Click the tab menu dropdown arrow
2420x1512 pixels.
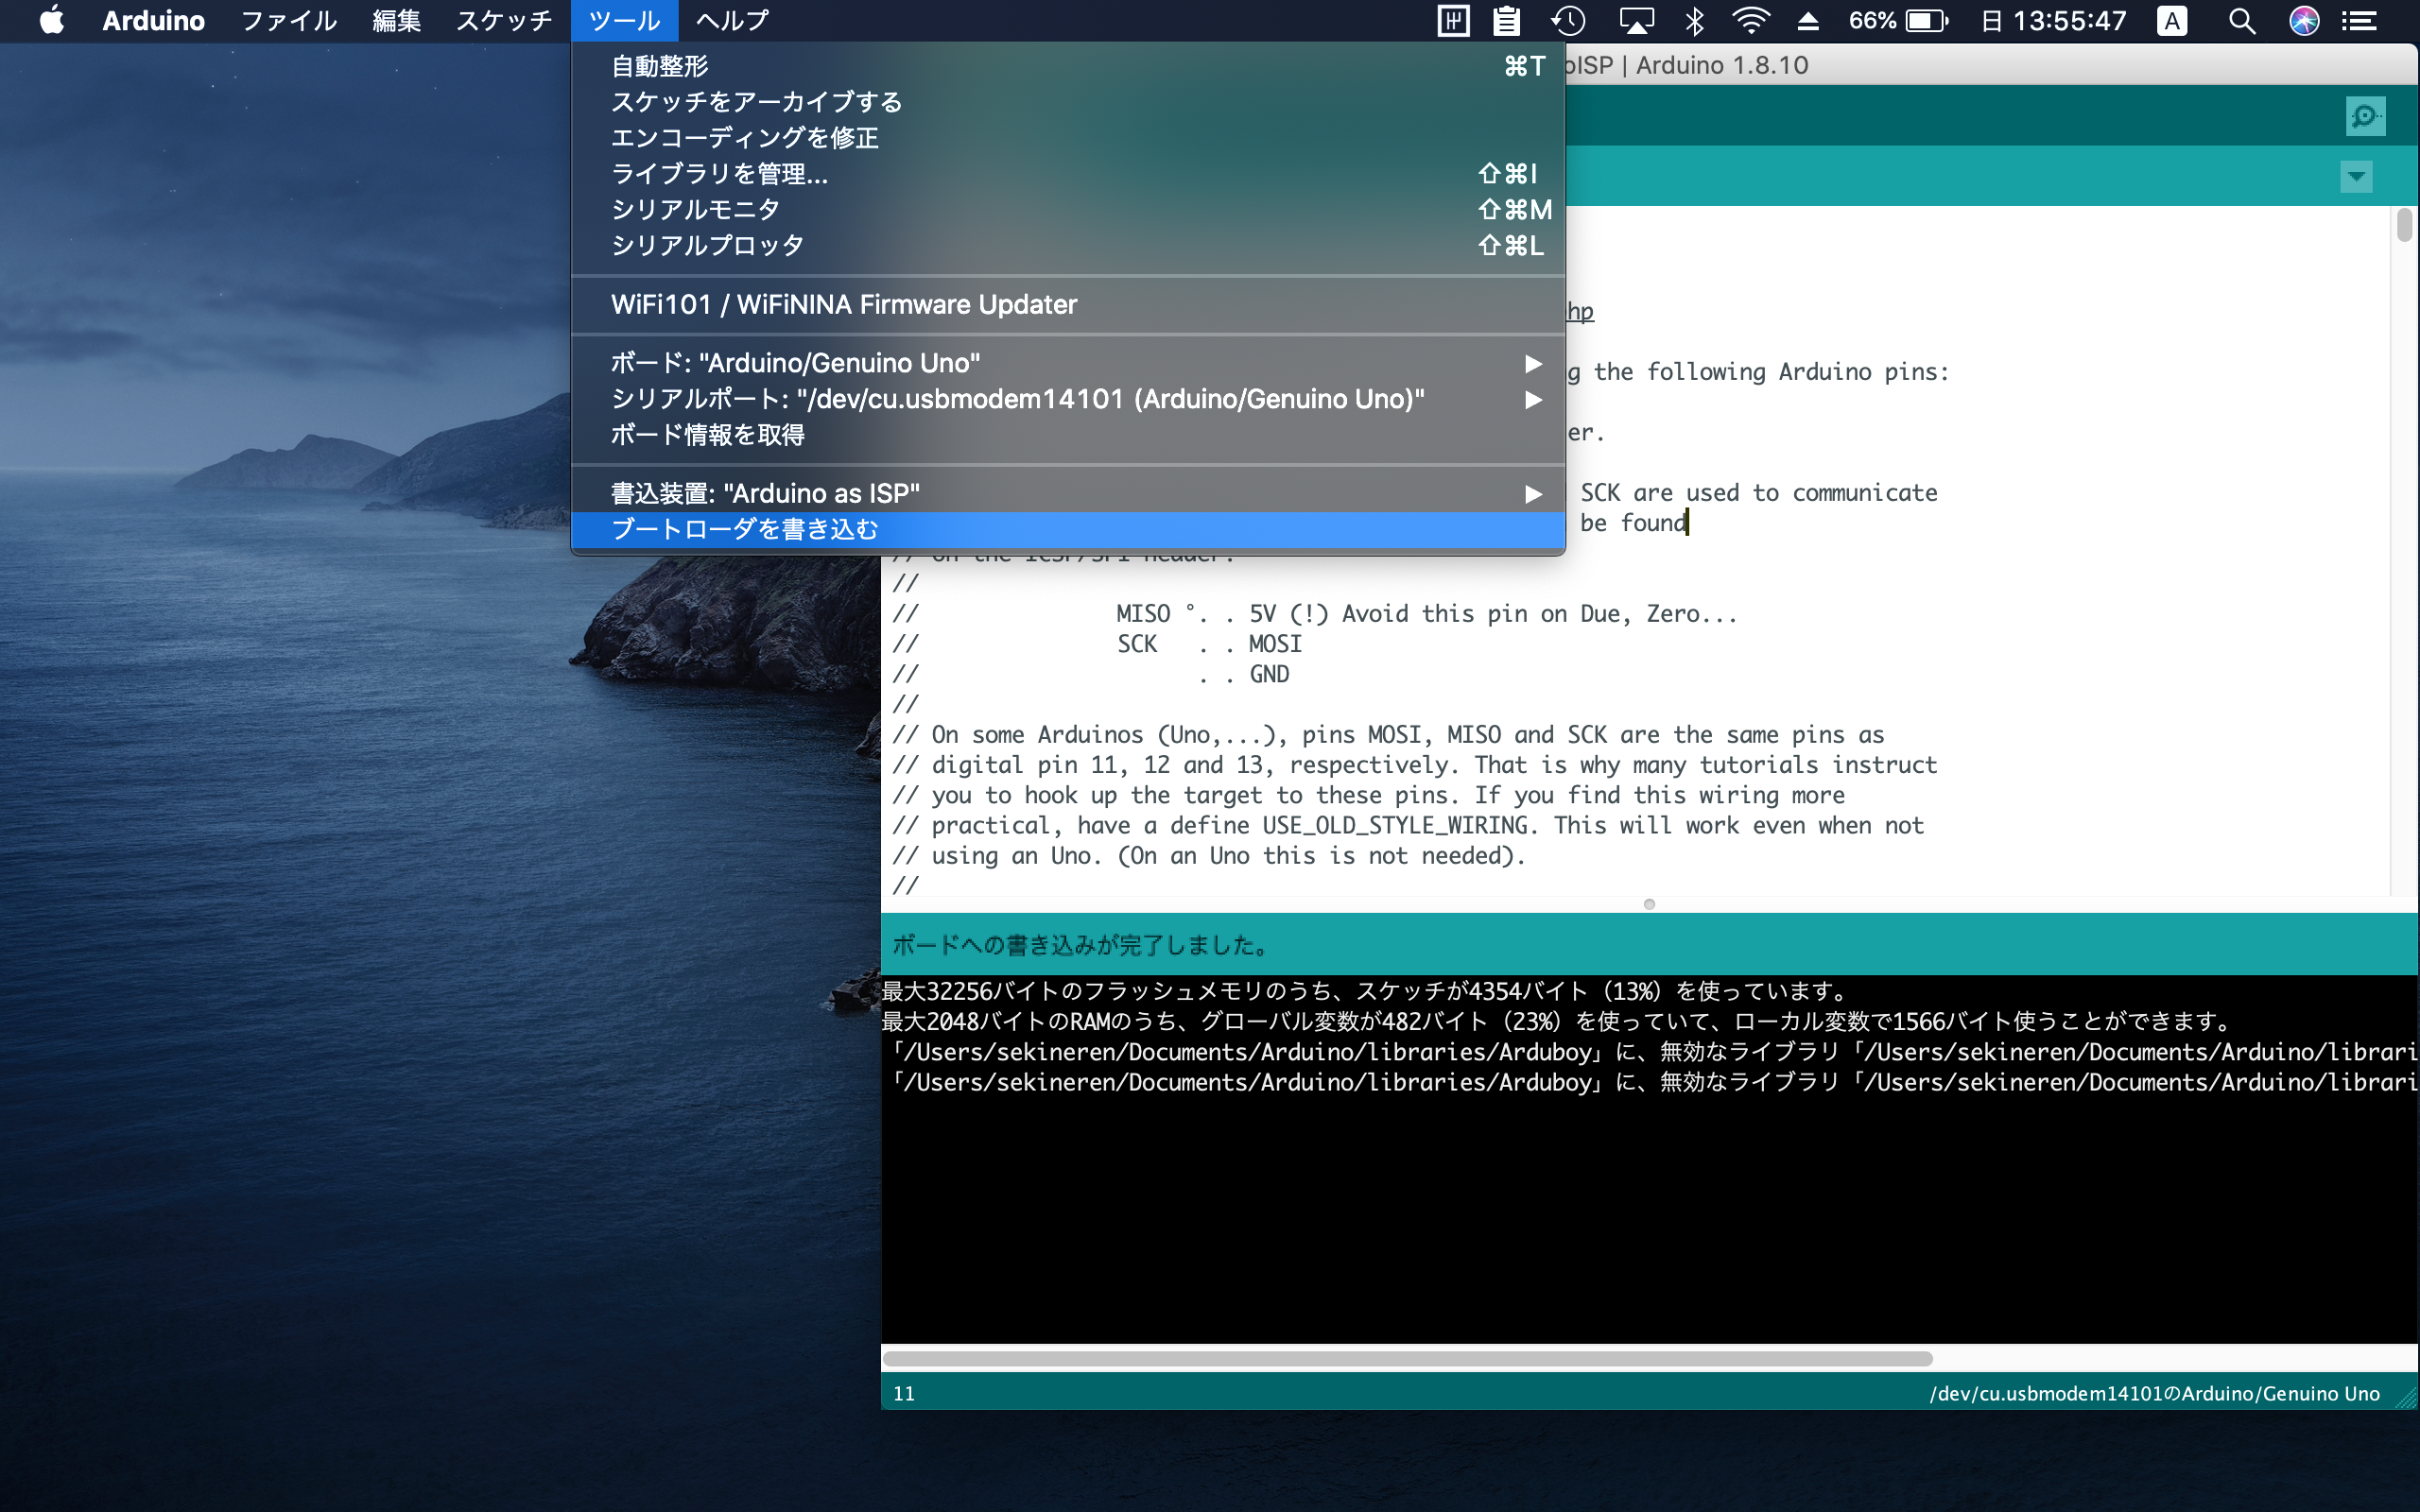(2356, 177)
